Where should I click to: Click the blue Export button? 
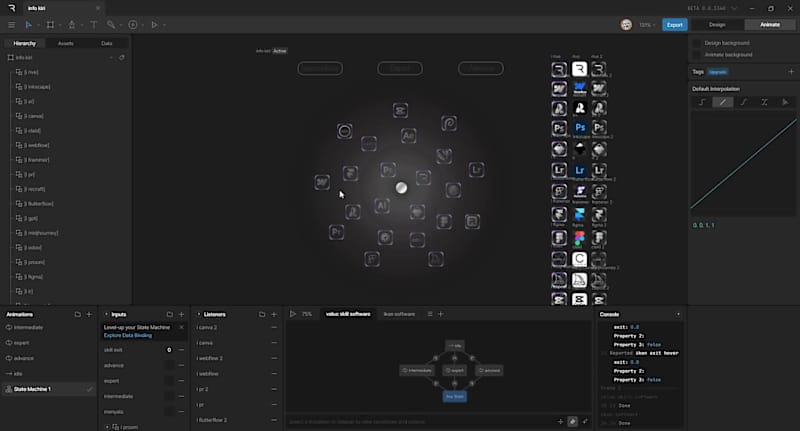point(674,24)
